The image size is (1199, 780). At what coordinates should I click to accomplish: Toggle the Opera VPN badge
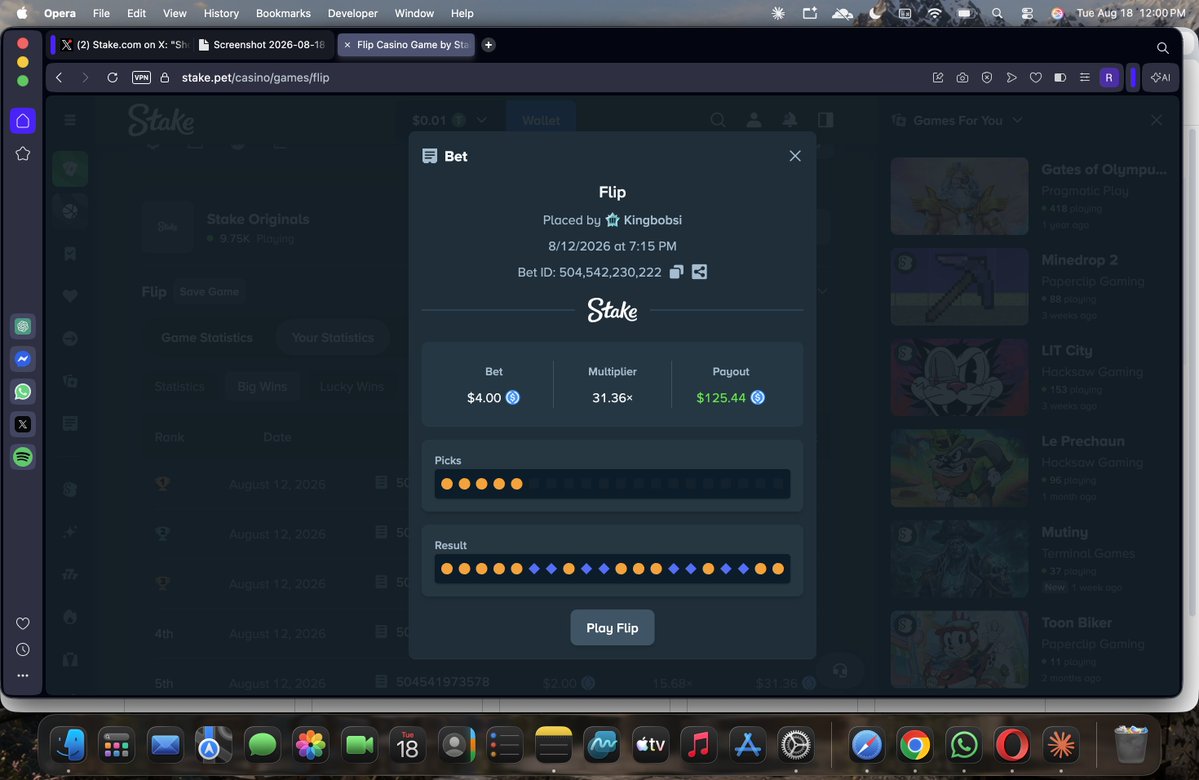(x=141, y=77)
